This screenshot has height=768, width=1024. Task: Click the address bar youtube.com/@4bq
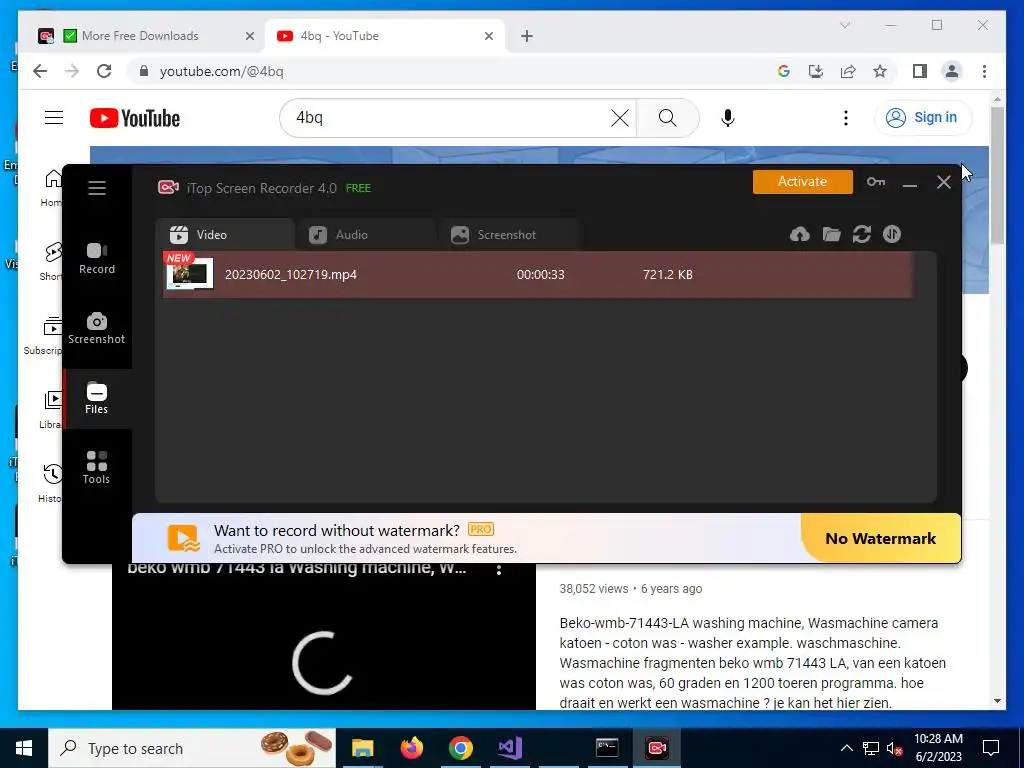[222, 71]
